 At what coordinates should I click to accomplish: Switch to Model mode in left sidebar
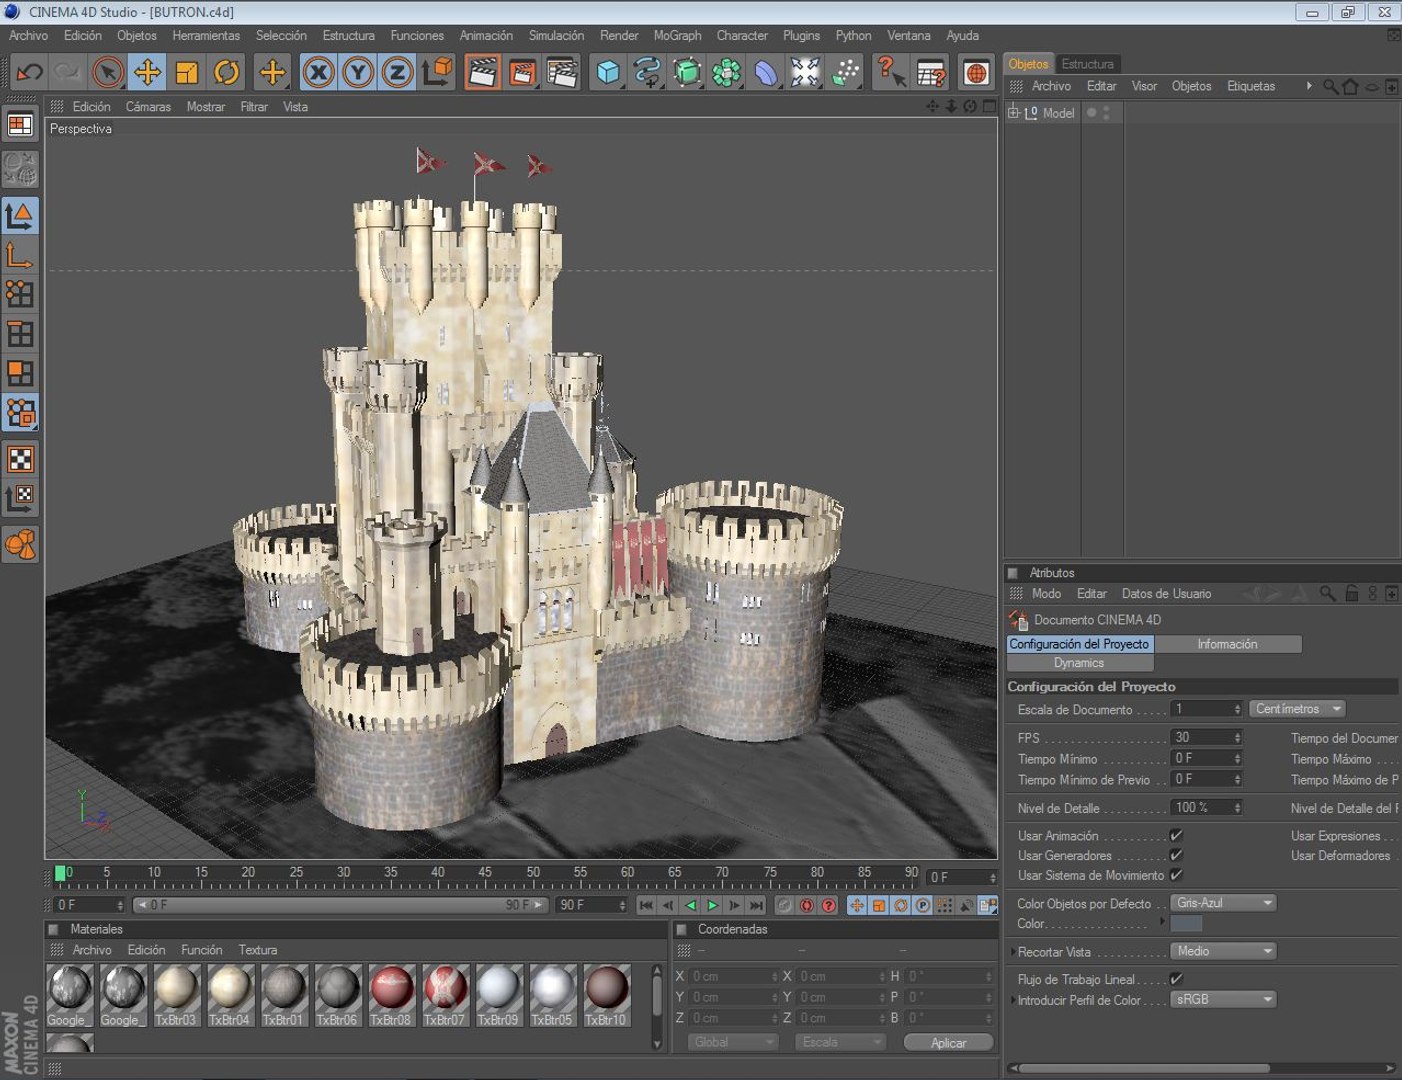click(20, 215)
